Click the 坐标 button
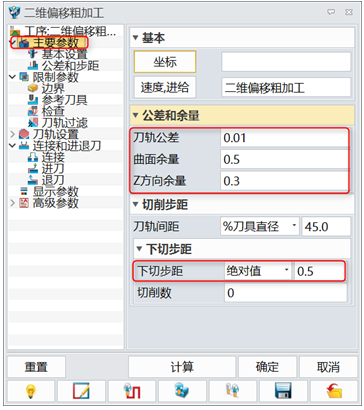The width and height of the screenshot is (364, 410). click(x=165, y=62)
